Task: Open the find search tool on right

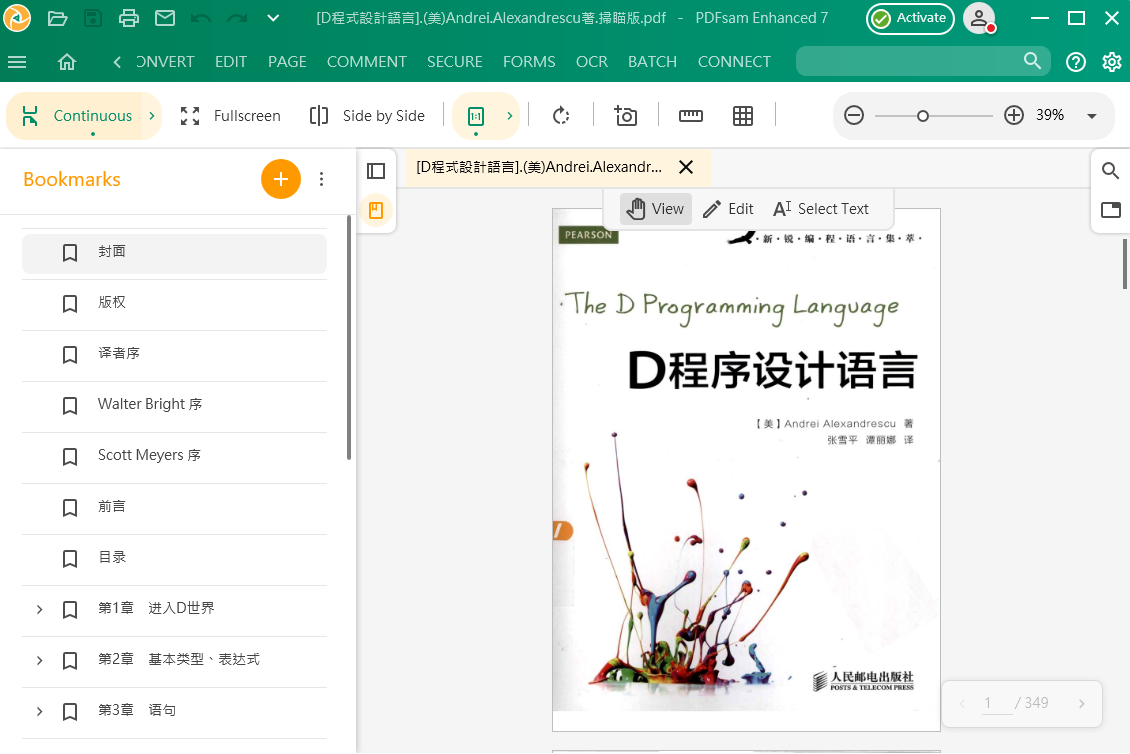Action: [1111, 171]
